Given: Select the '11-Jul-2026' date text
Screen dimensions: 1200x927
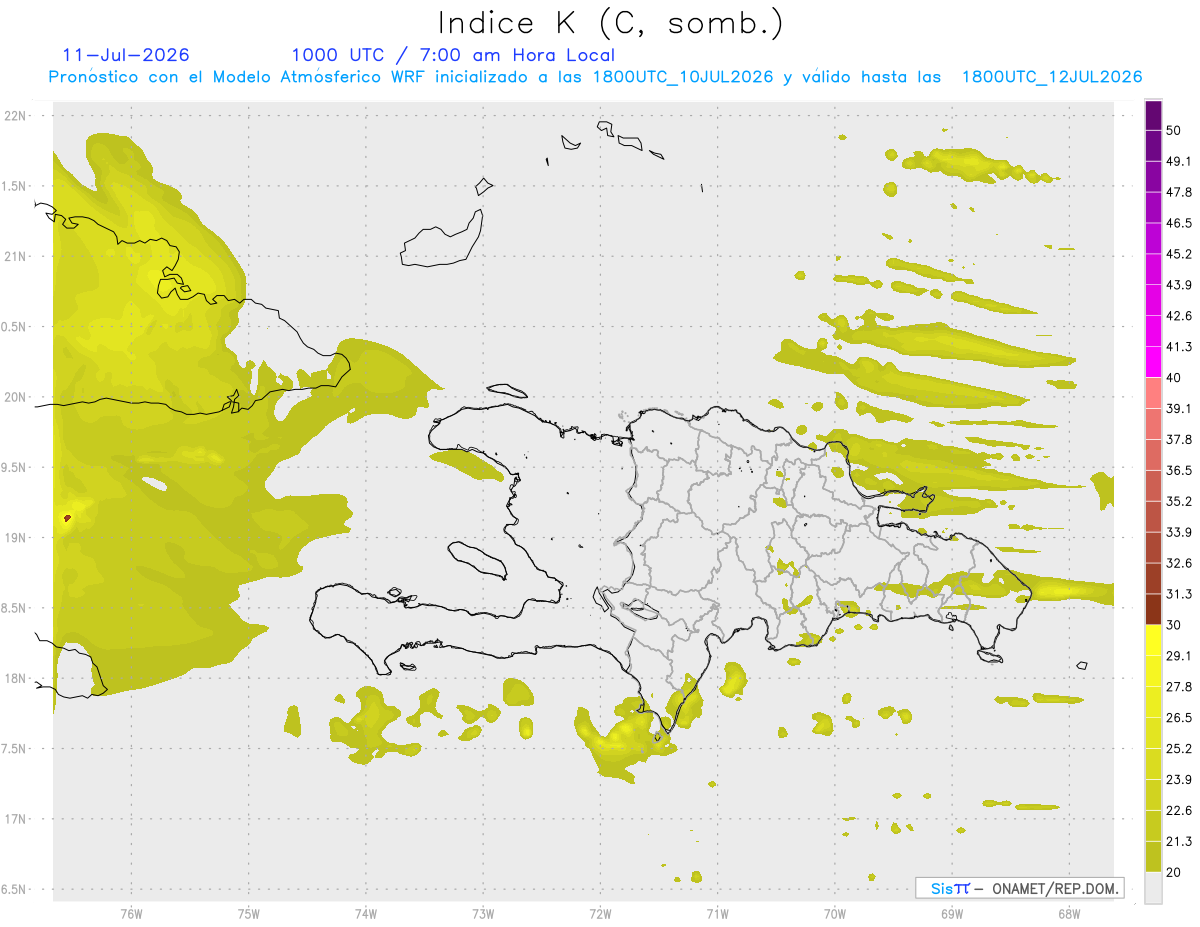Looking at the screenshot, I should click(125, 55).
